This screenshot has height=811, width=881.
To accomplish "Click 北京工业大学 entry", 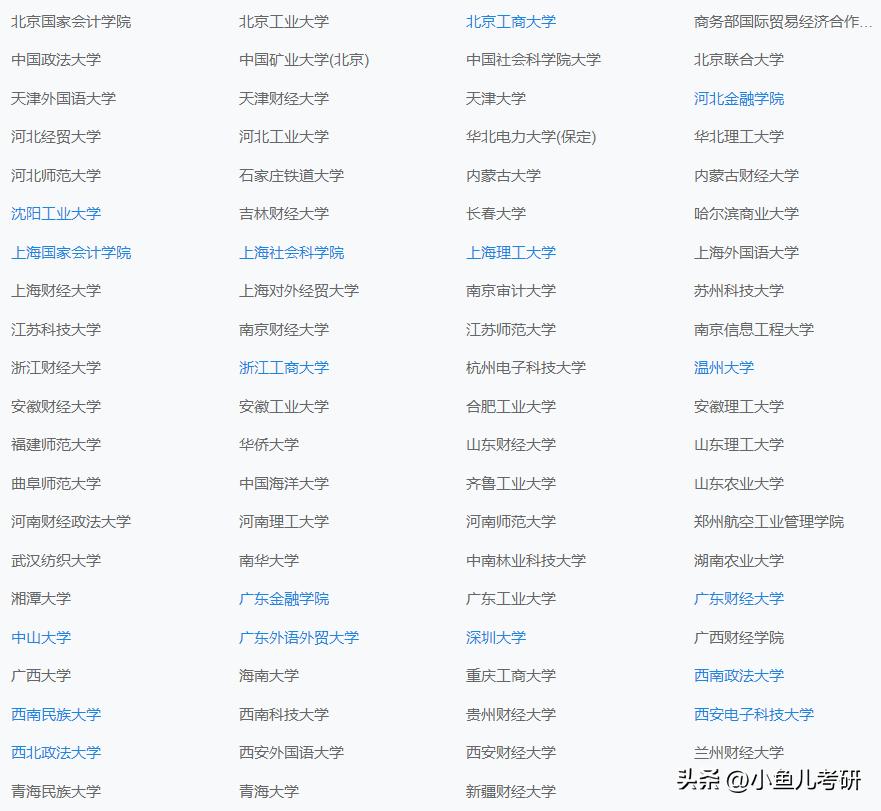I will coord(284,22).
